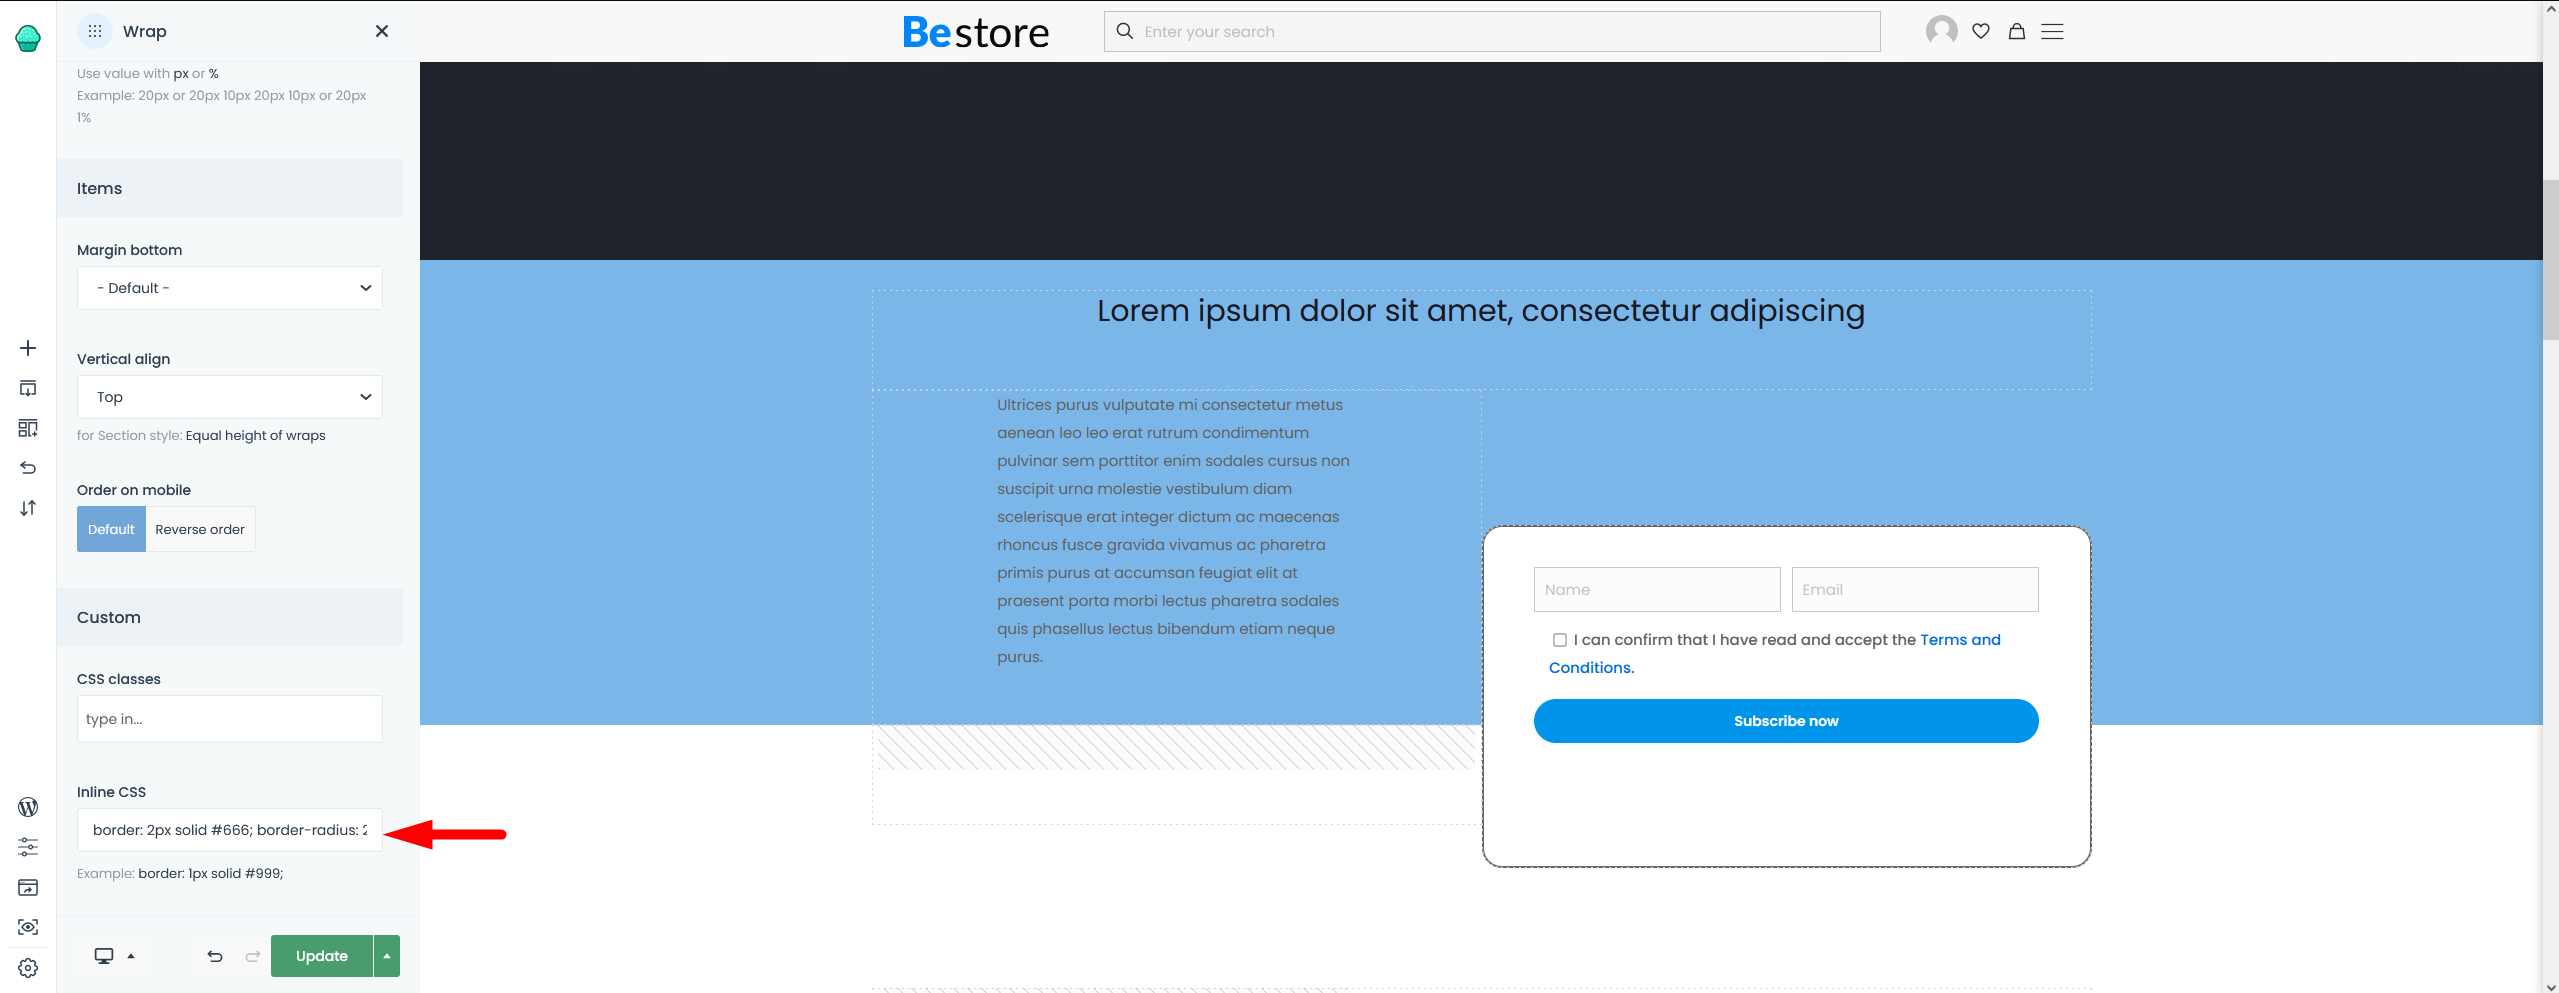Expand the responsive device switcher arrow
This screenshot has width=2559, height=993.
[x=131, y=956]
